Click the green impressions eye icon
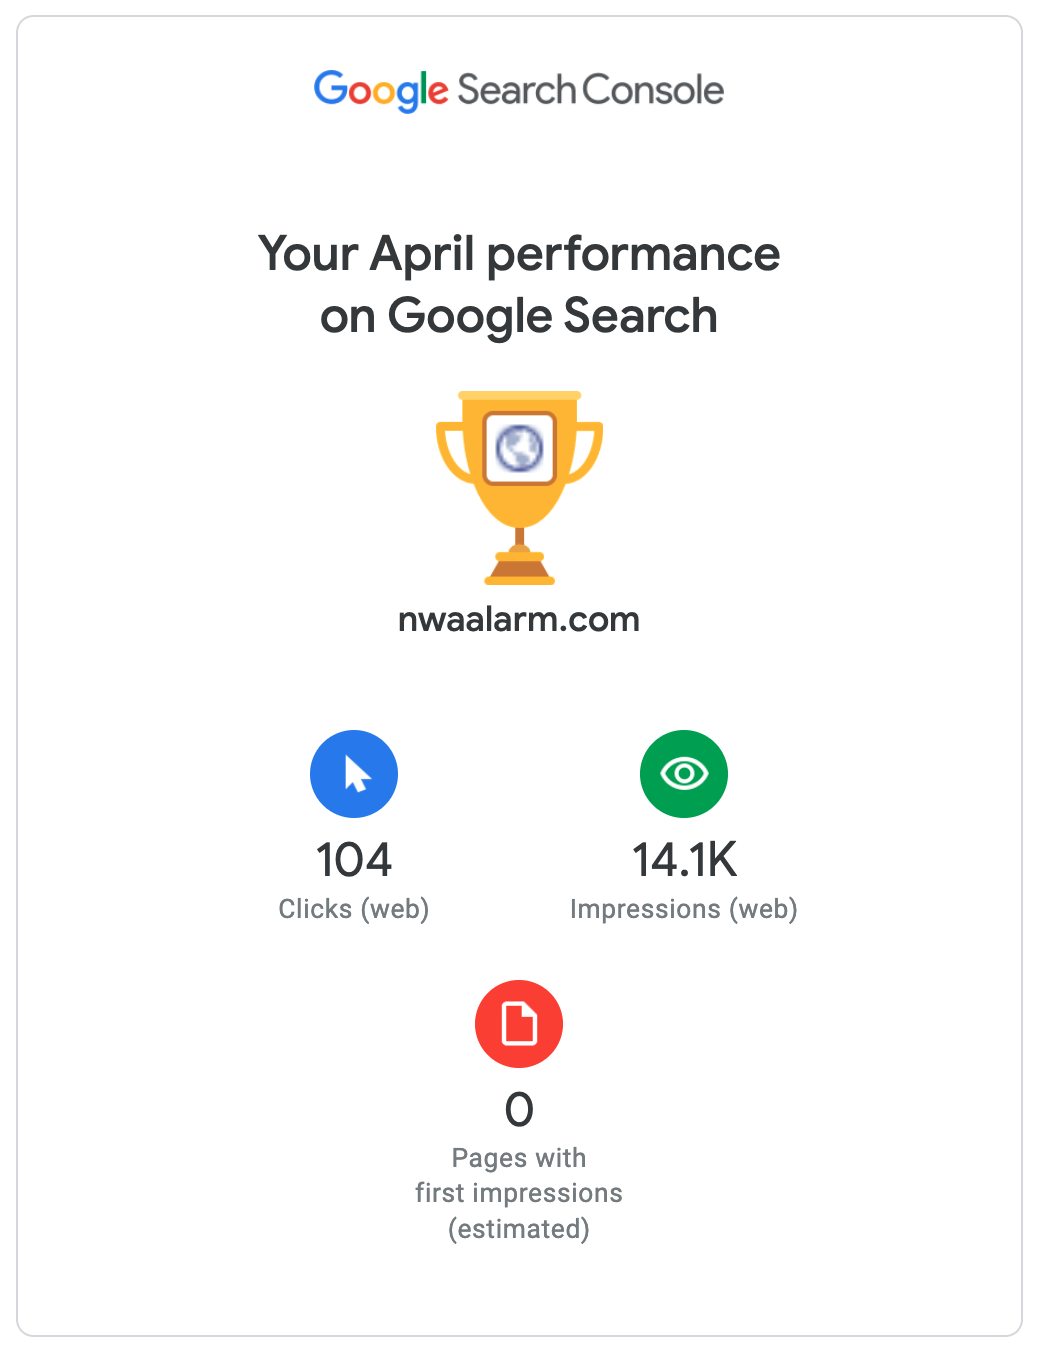The width and height of the screenshot is (1046, 1354). tap(684, 774)
